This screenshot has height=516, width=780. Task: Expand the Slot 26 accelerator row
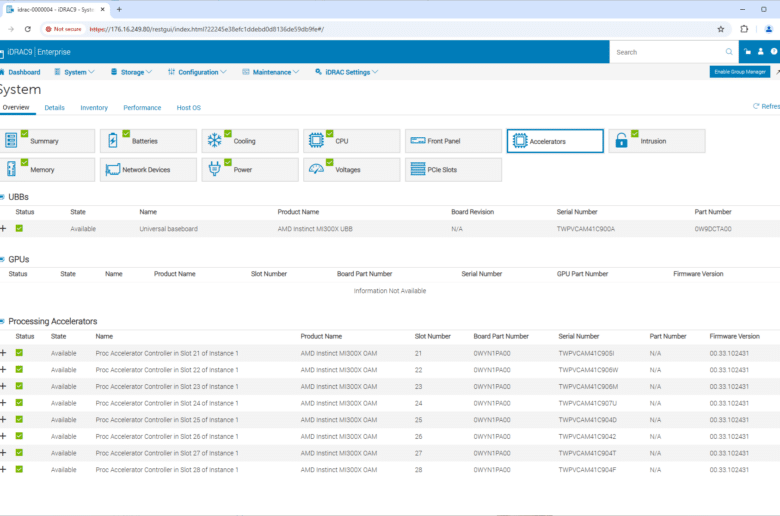3,436
